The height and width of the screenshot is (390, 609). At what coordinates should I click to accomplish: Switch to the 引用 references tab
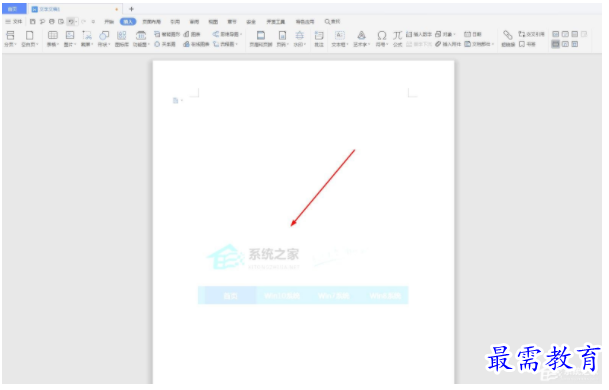[x=175, y=22]
